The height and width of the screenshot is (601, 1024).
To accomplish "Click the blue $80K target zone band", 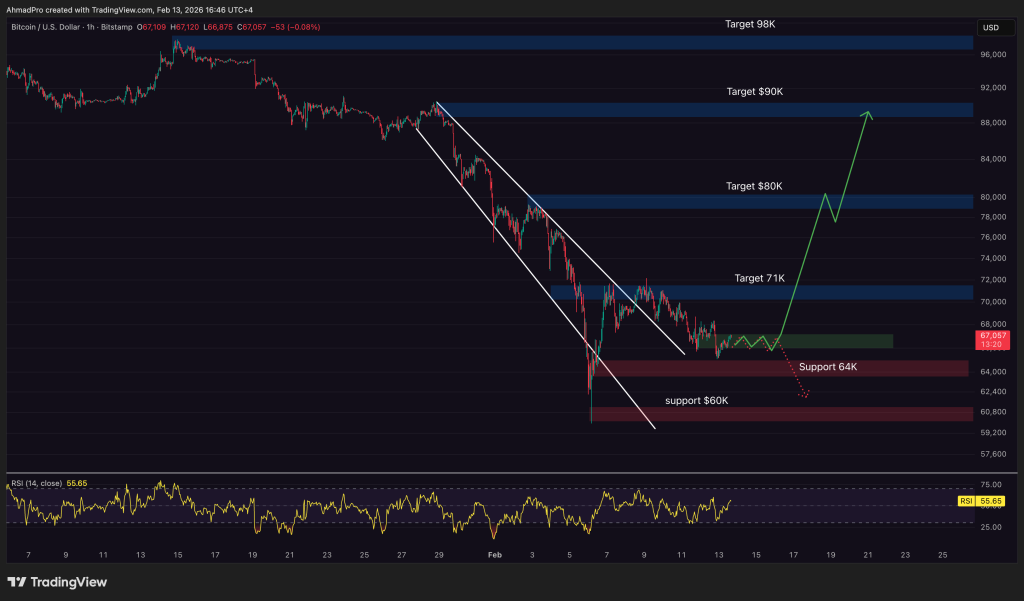I will pyautogui.click(x=750, y=202).
